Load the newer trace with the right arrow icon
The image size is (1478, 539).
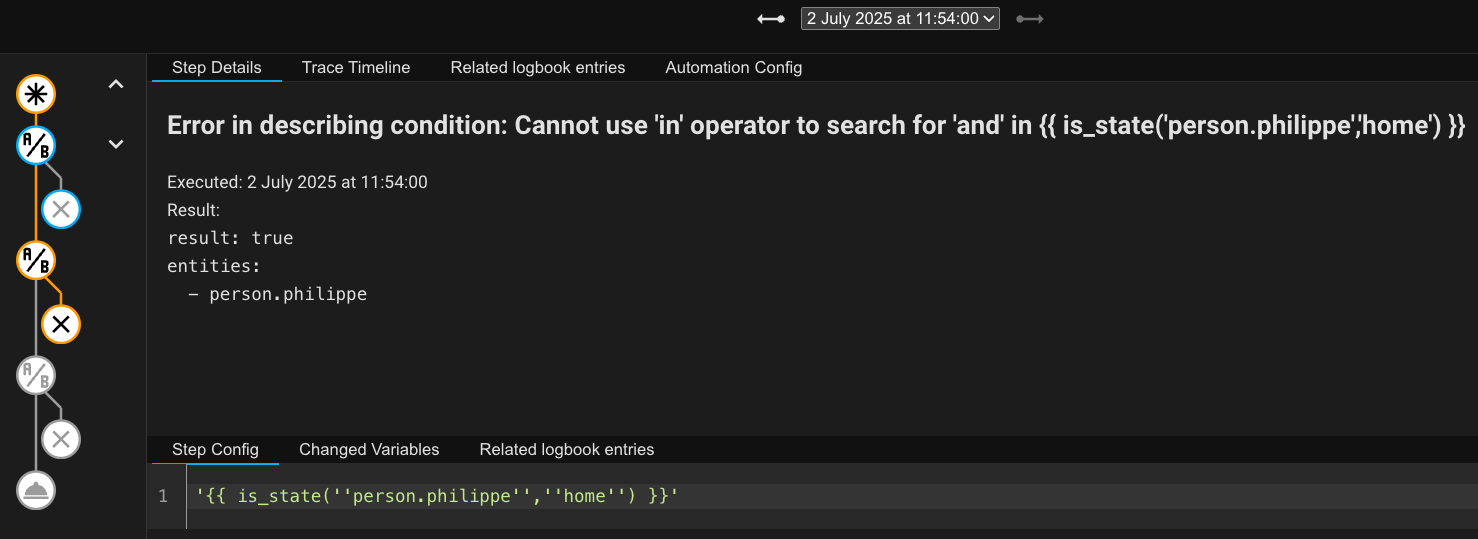click(1030, 18)
